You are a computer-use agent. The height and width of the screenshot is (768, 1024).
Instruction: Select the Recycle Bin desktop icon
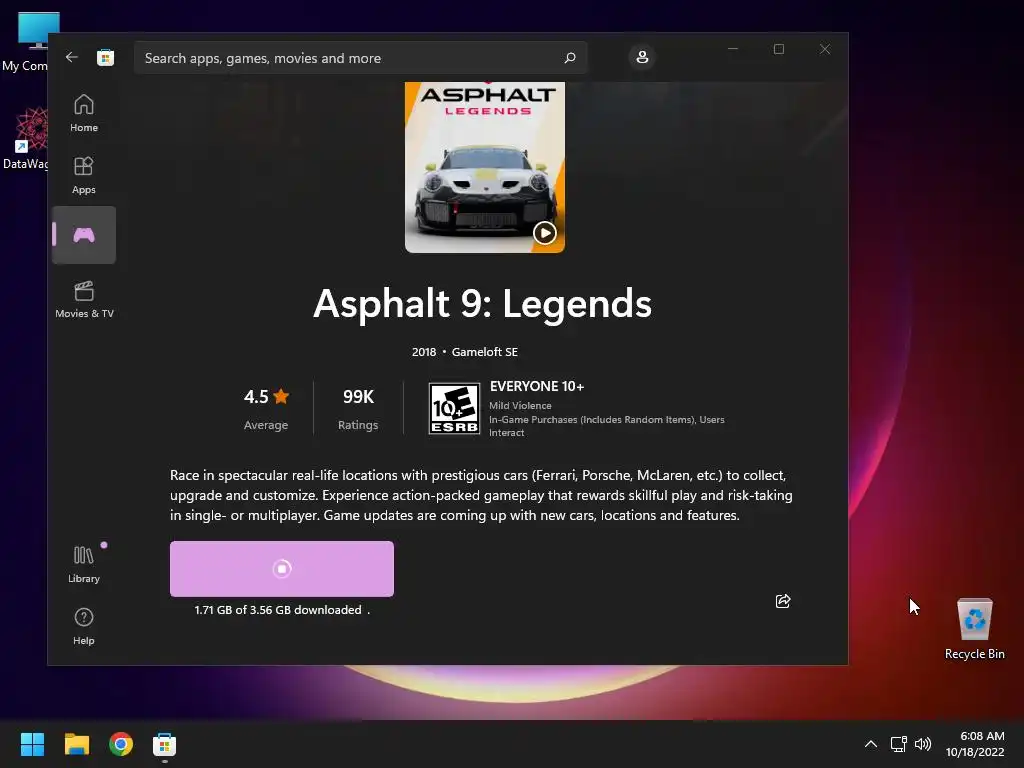pos(974,628)
